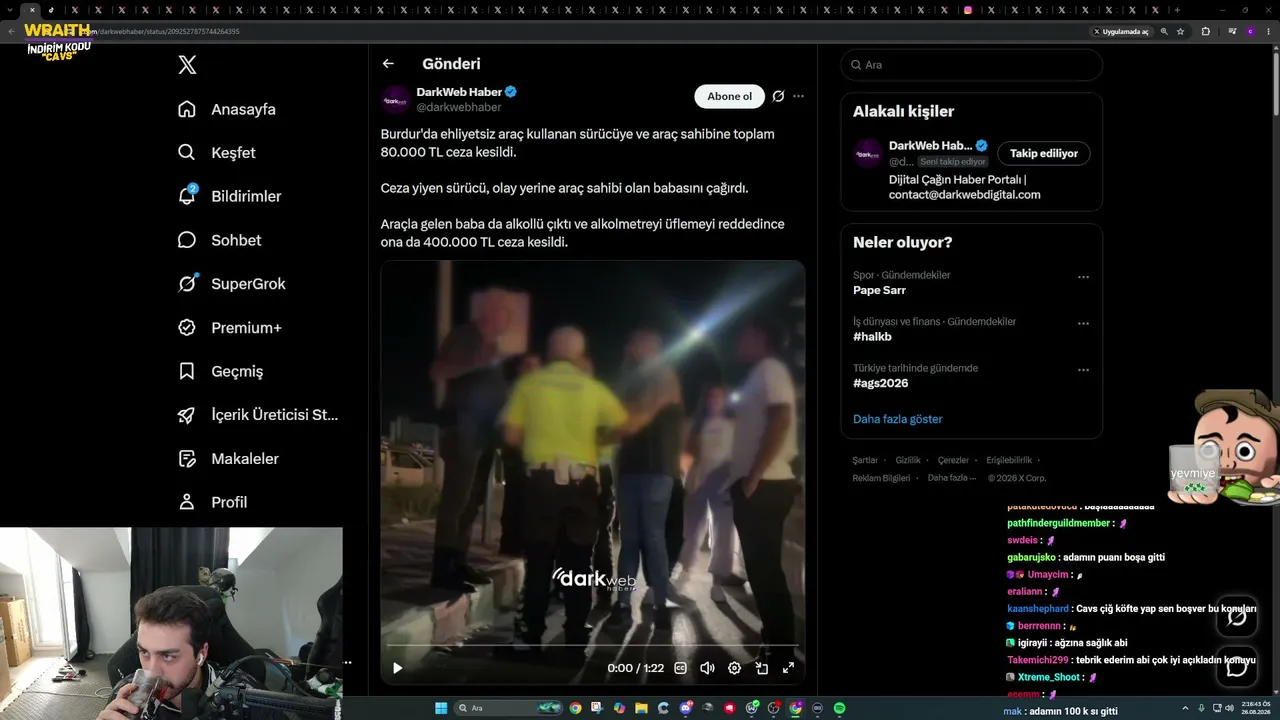Open the Chrome profile avatar
Viewport: 1280px width, 720px height.
1250,31
